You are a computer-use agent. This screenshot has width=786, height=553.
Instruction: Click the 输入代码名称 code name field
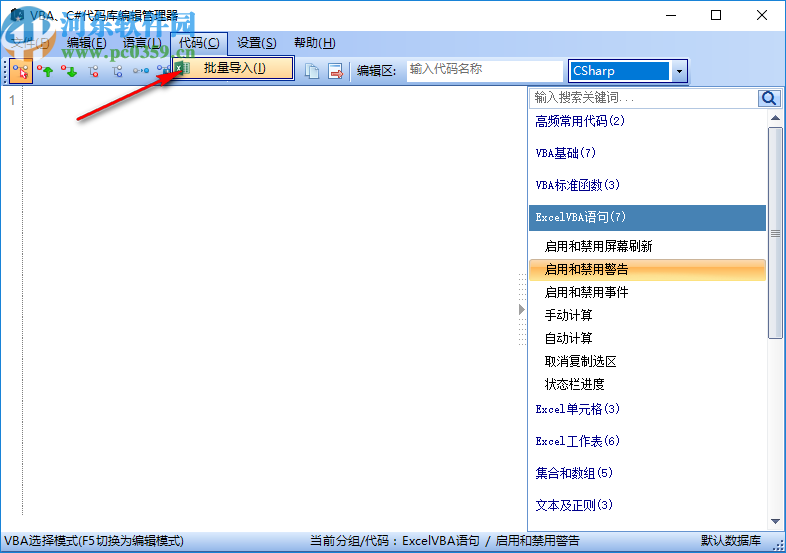[484, 71]
